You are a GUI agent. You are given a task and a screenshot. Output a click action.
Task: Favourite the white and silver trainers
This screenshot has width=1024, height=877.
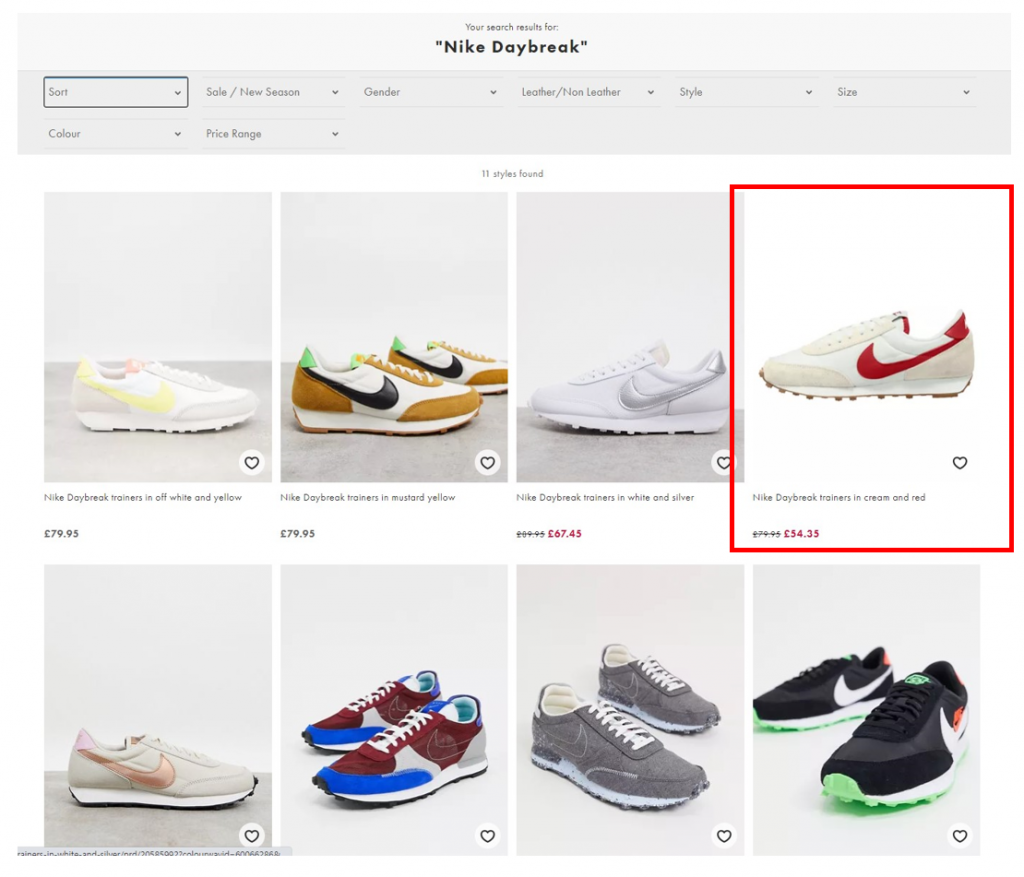[724, 463]
